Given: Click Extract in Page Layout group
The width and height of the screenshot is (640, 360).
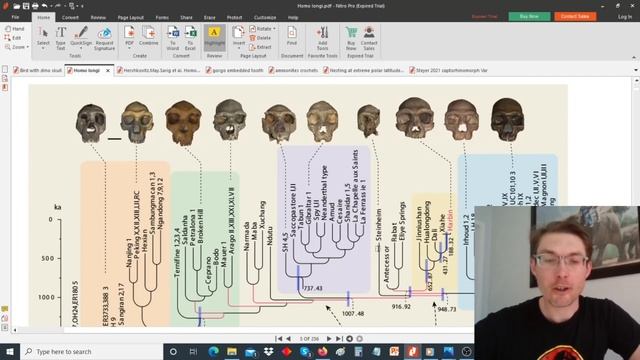Looking at the screenshot, I should coord(260,47).
